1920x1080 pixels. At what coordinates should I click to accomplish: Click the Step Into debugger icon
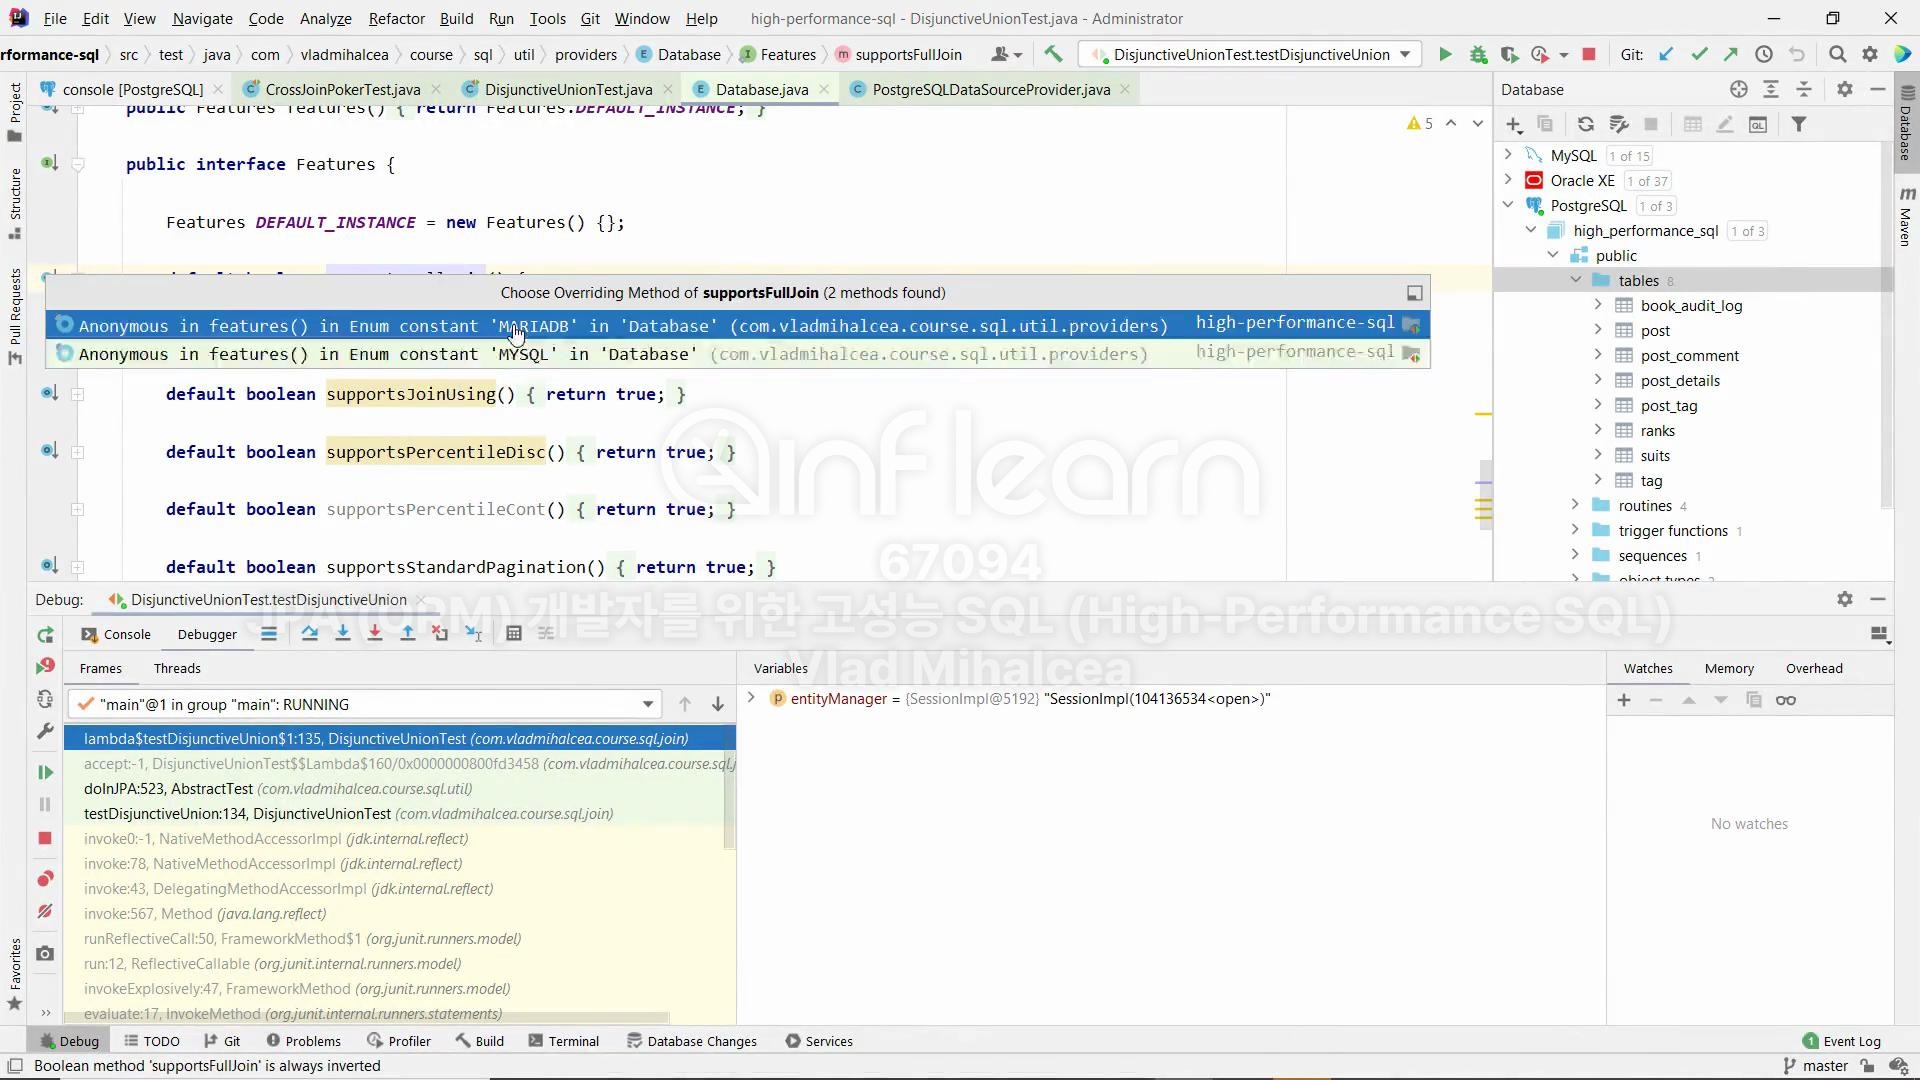[343, 634]
